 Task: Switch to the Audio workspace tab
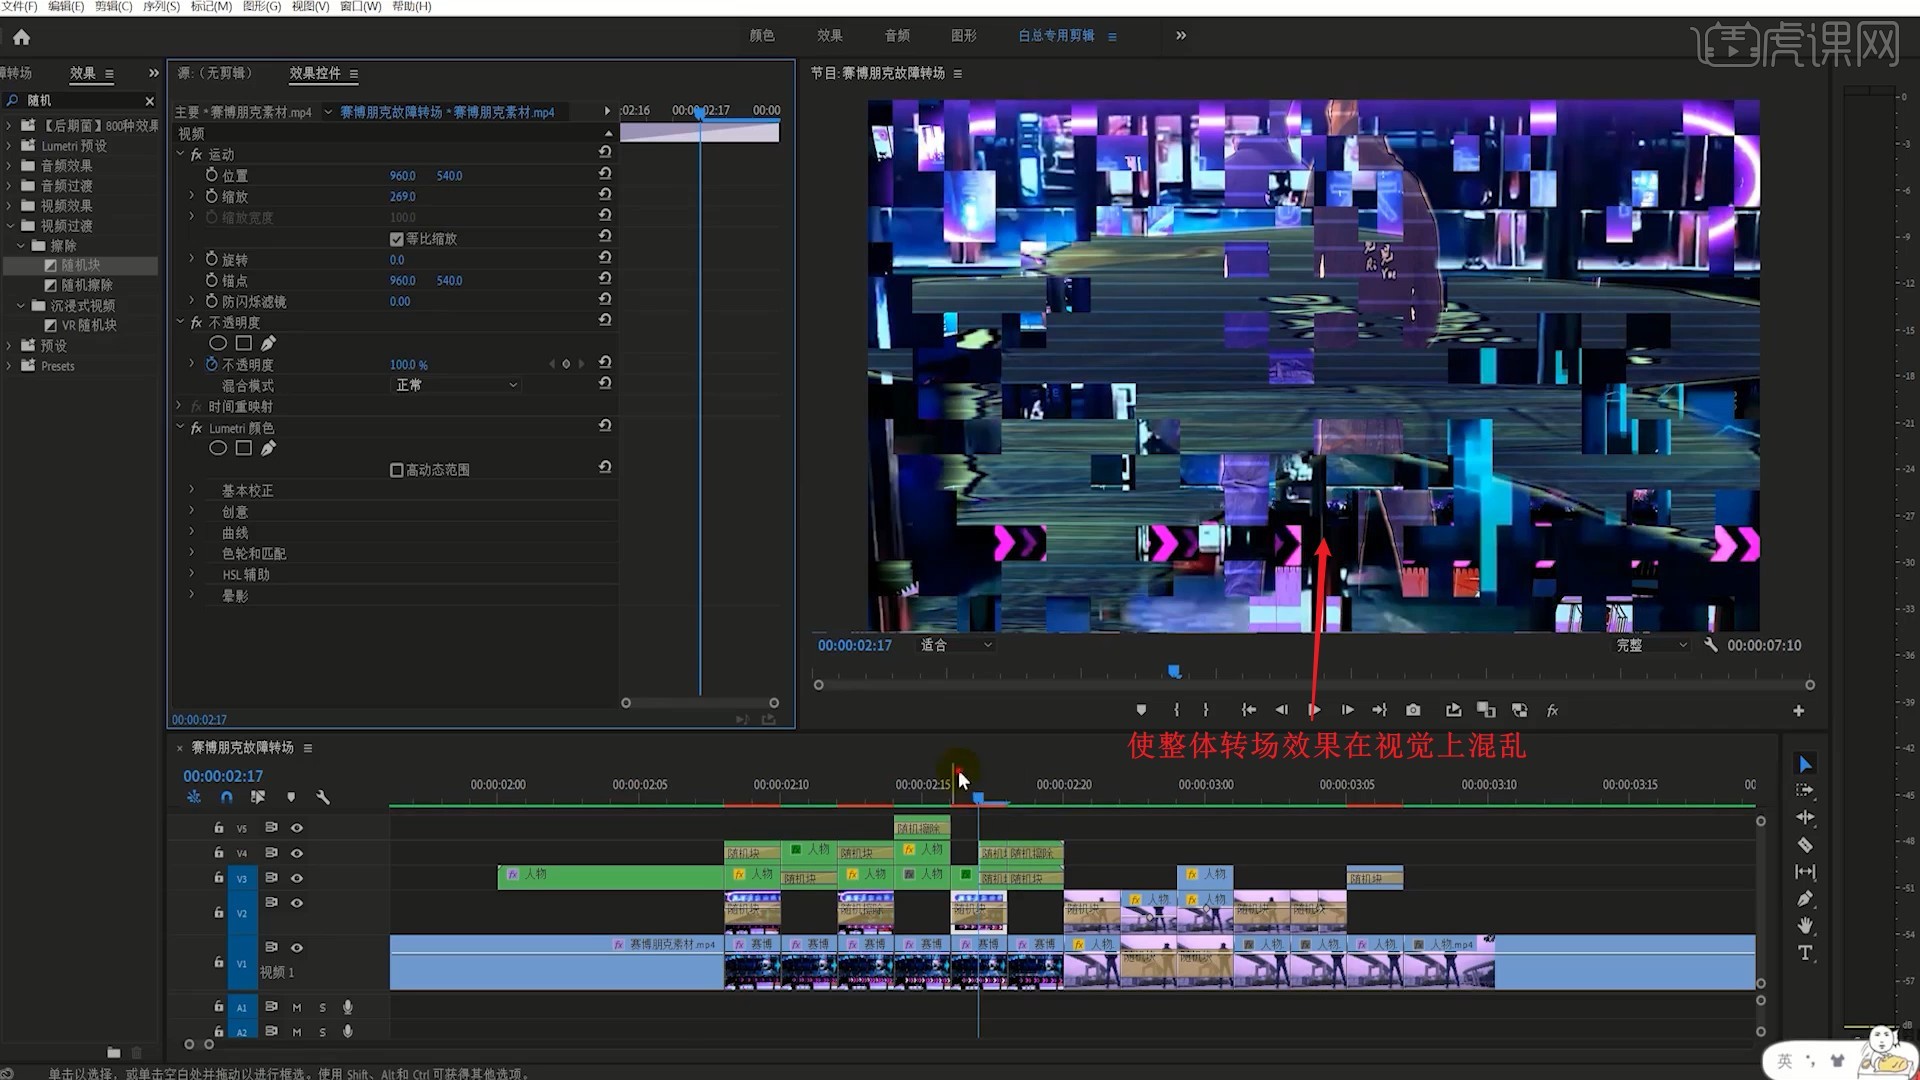(x=897, y=35)
